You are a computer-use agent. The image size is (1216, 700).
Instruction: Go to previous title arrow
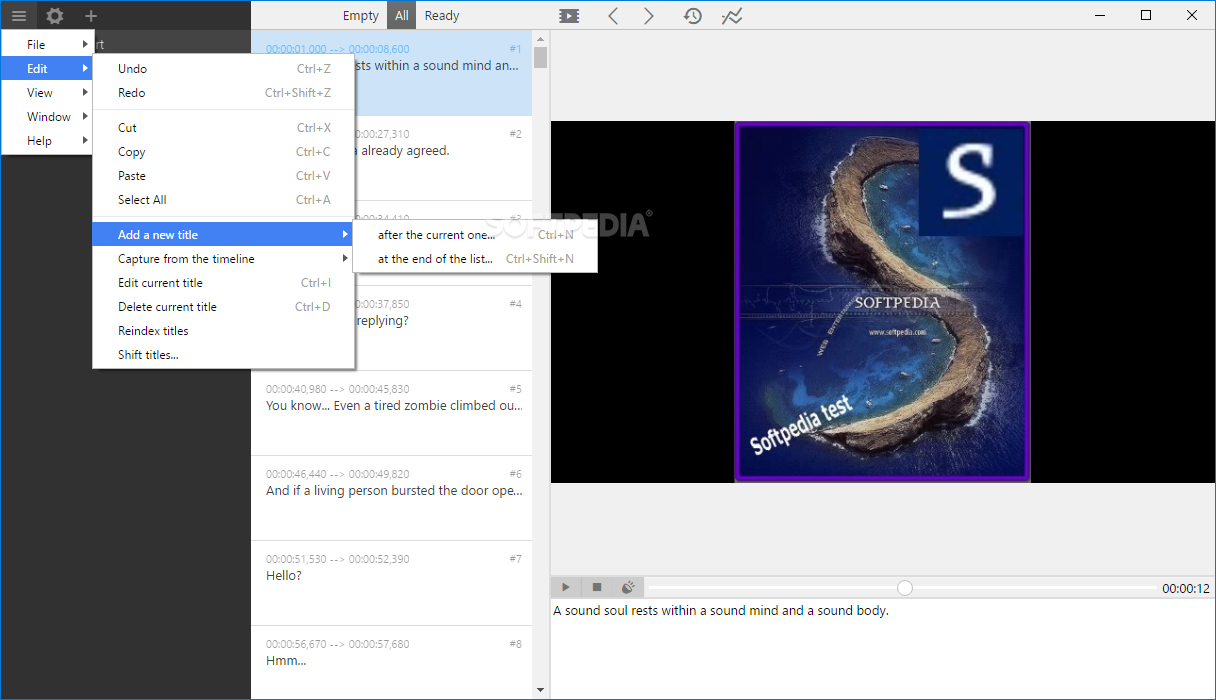(613, 16)
